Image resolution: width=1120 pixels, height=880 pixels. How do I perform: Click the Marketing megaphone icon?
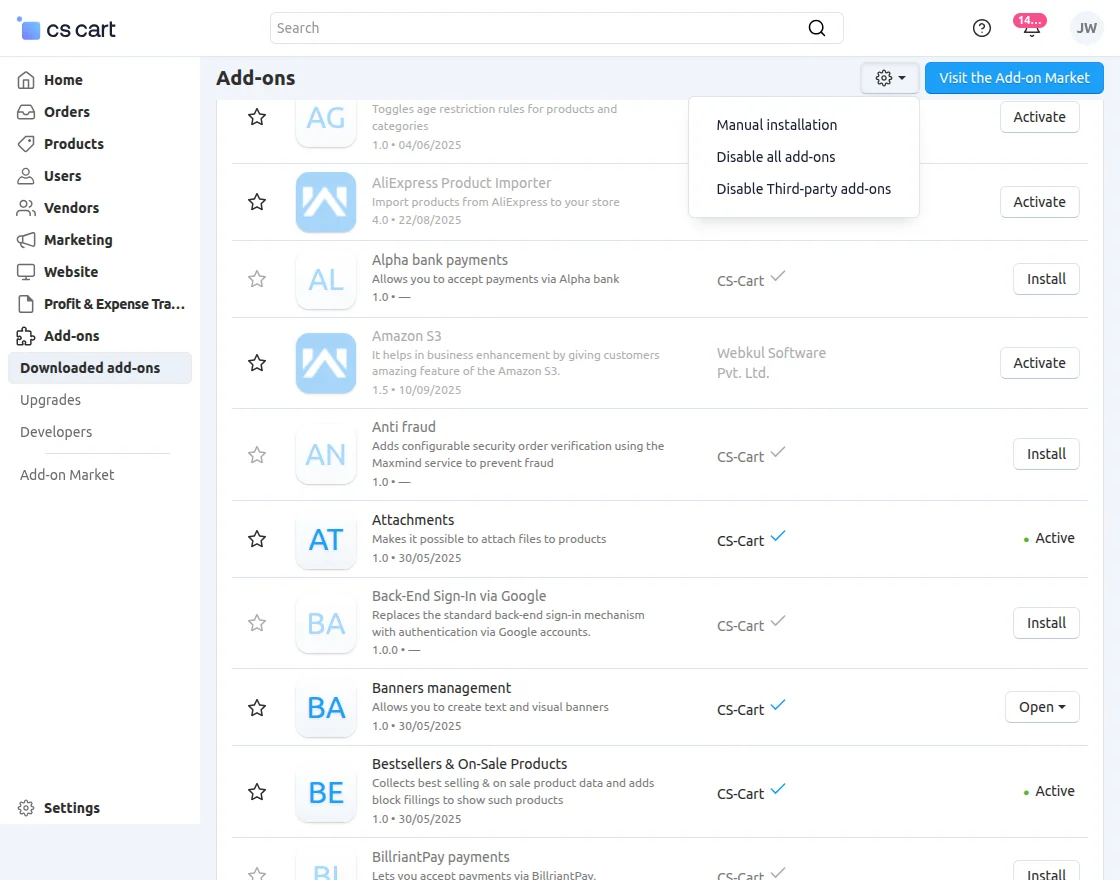[x=26, y=240]
